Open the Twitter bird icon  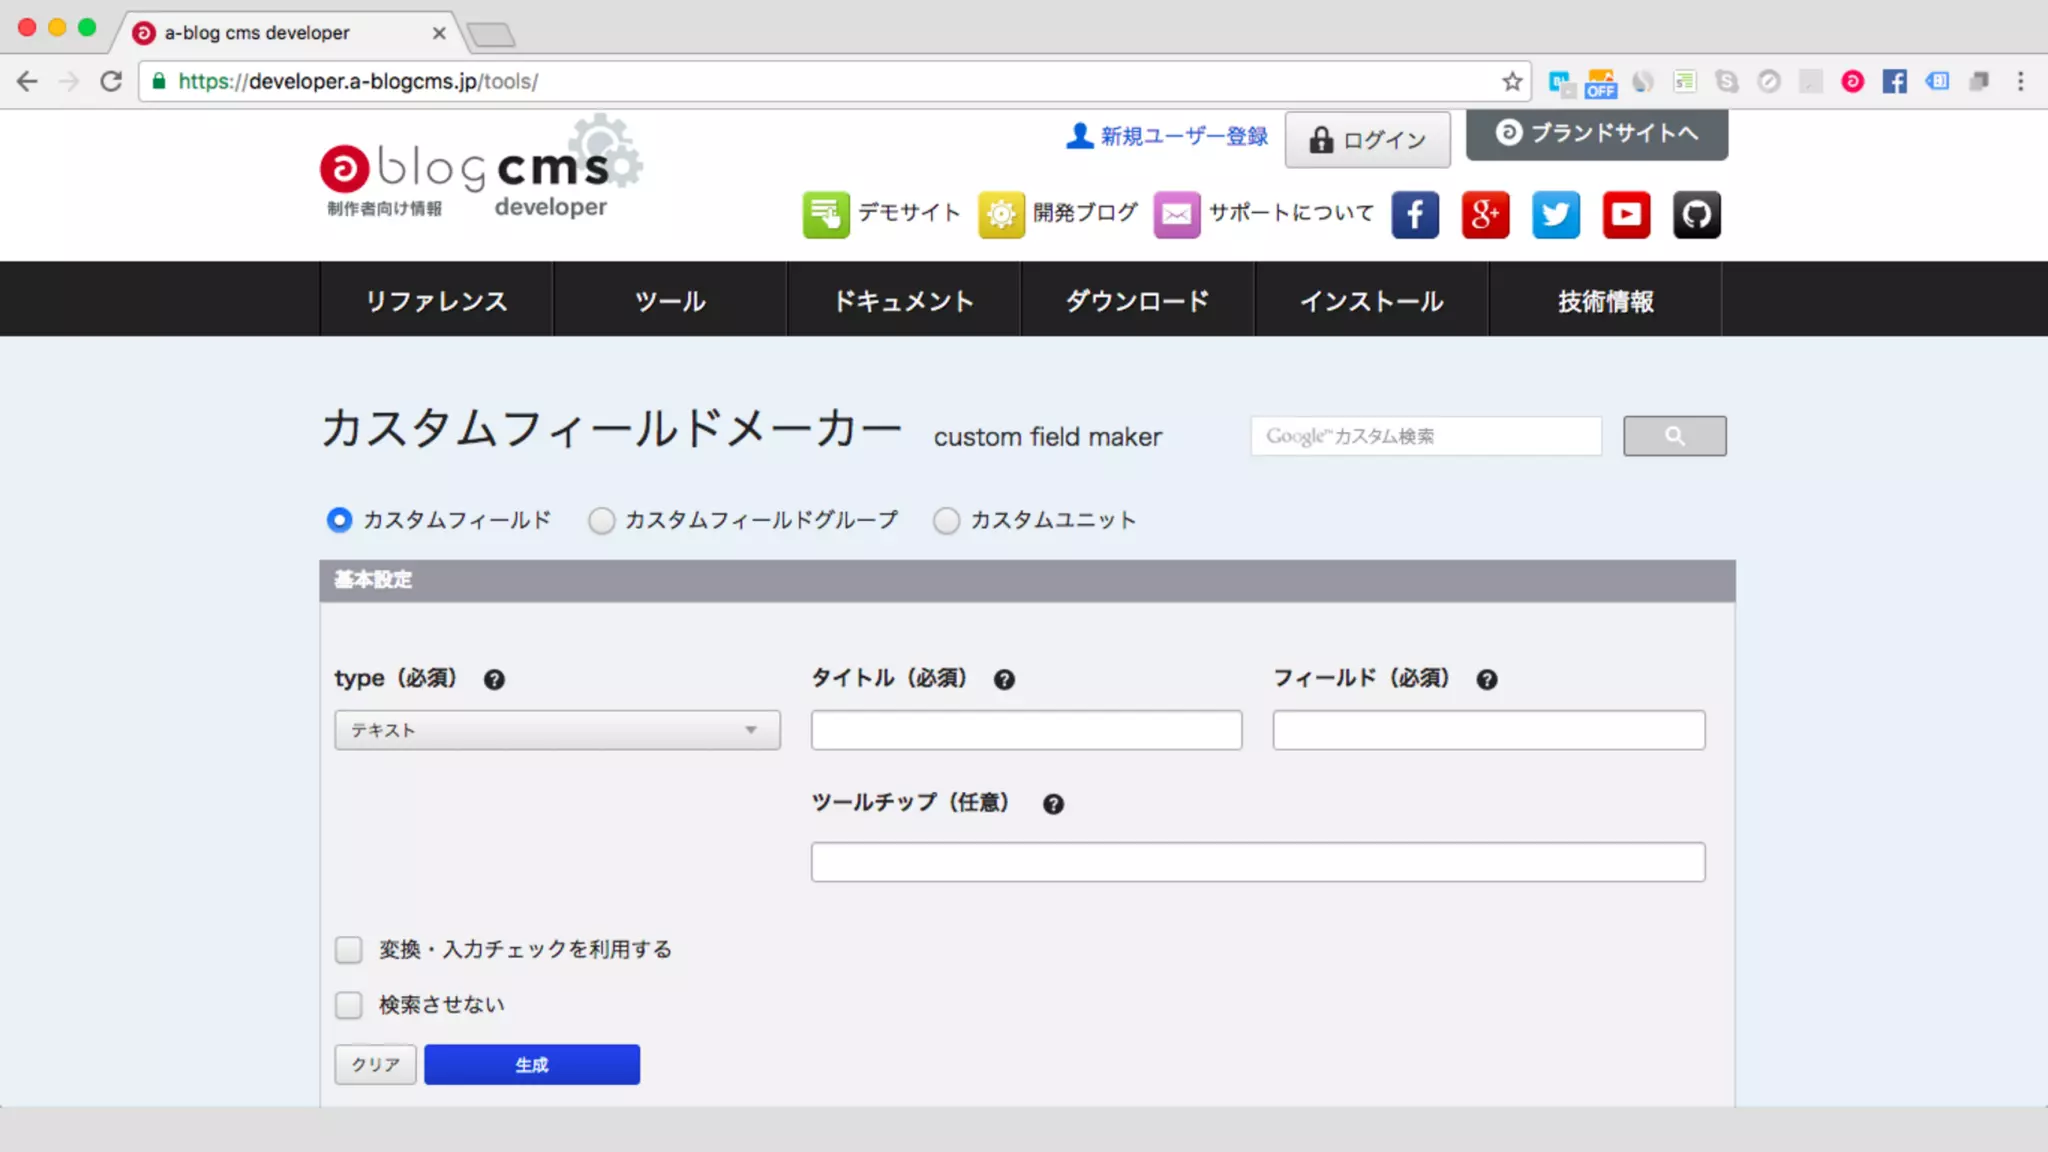pos(1556,215)
